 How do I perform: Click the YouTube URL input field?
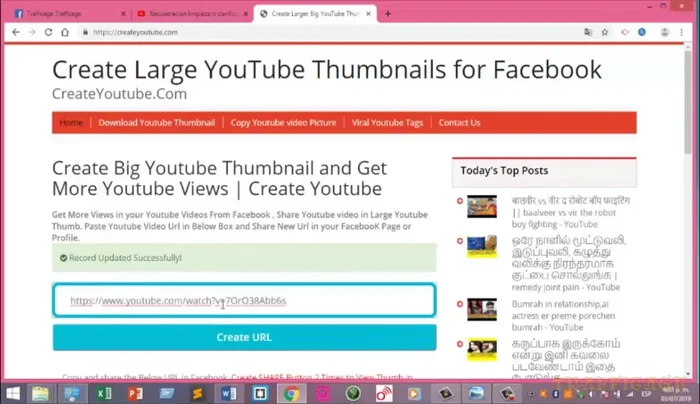pos(244,301)
